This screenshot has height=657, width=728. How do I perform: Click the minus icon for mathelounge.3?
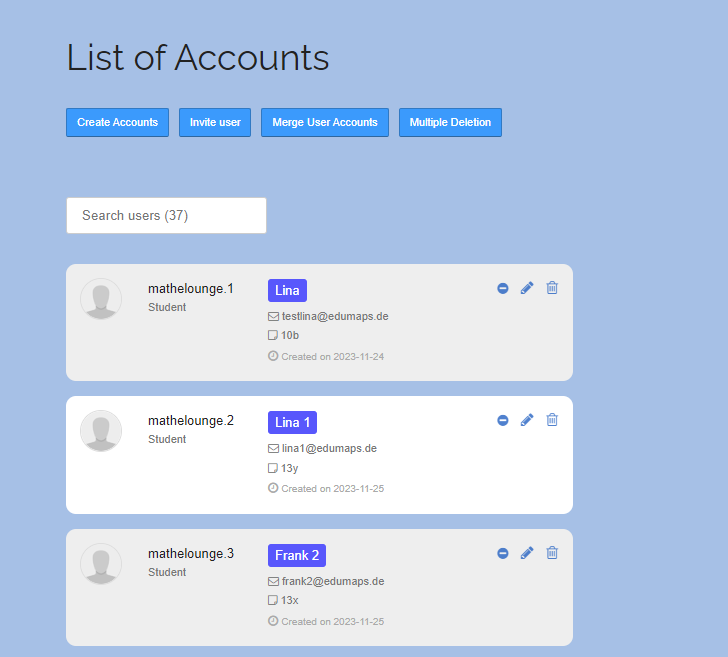pyautogui.click(x=503, y=553)
